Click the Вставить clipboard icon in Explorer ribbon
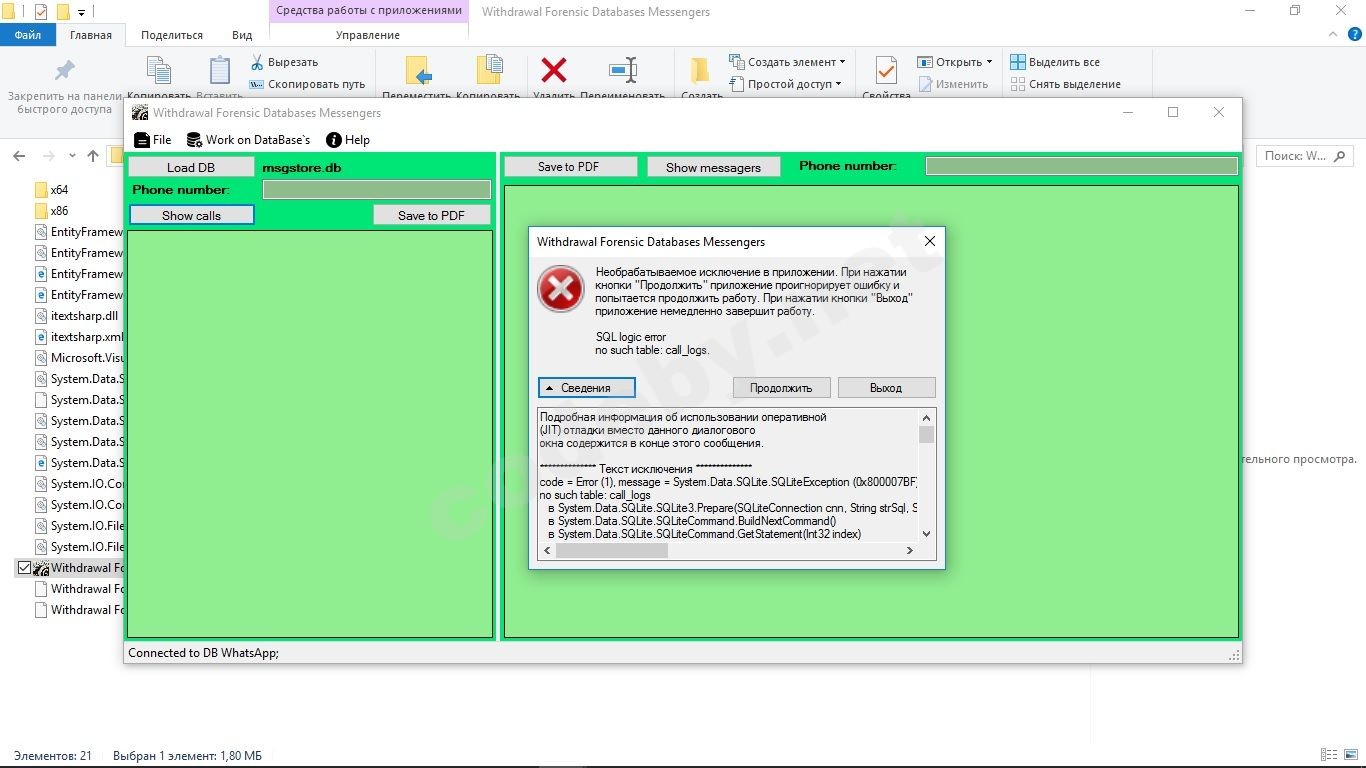Screen dimensions: 1366x768 (220, 71)
